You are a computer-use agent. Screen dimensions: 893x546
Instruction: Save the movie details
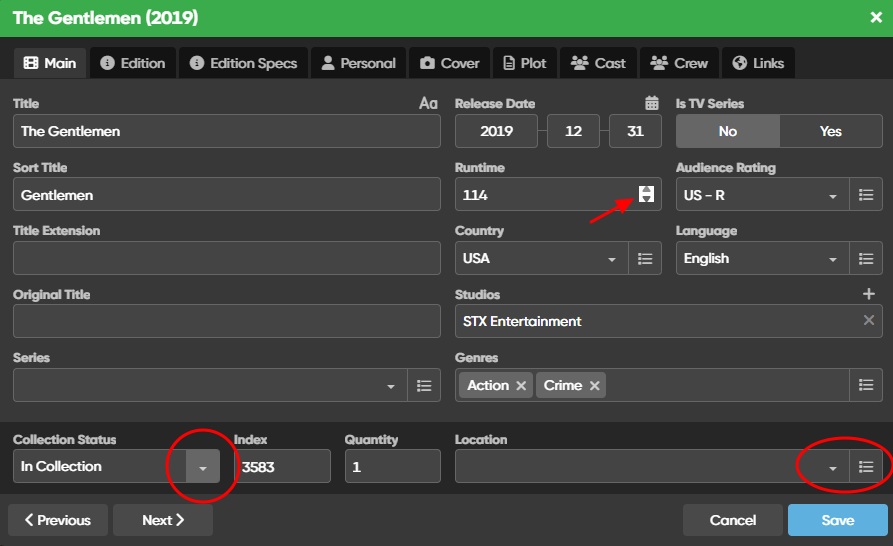pyautogui.click(x=838, y=520)
